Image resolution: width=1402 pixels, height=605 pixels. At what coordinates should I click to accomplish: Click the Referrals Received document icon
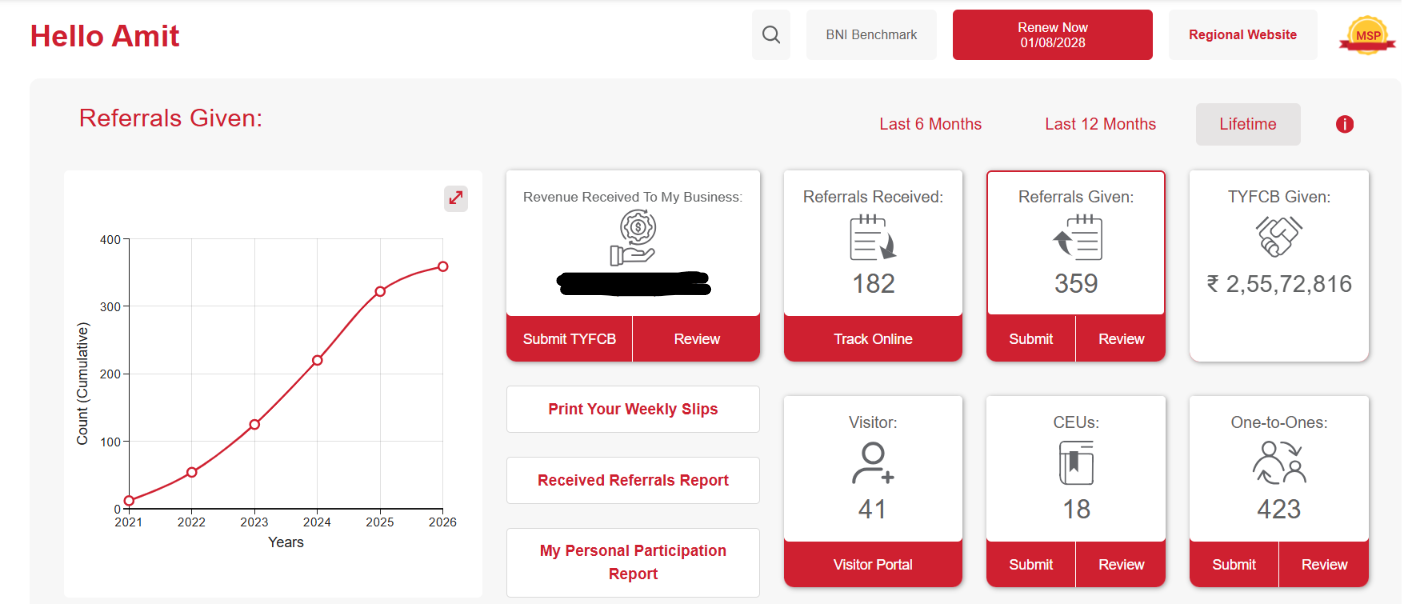tap(873, 238)
